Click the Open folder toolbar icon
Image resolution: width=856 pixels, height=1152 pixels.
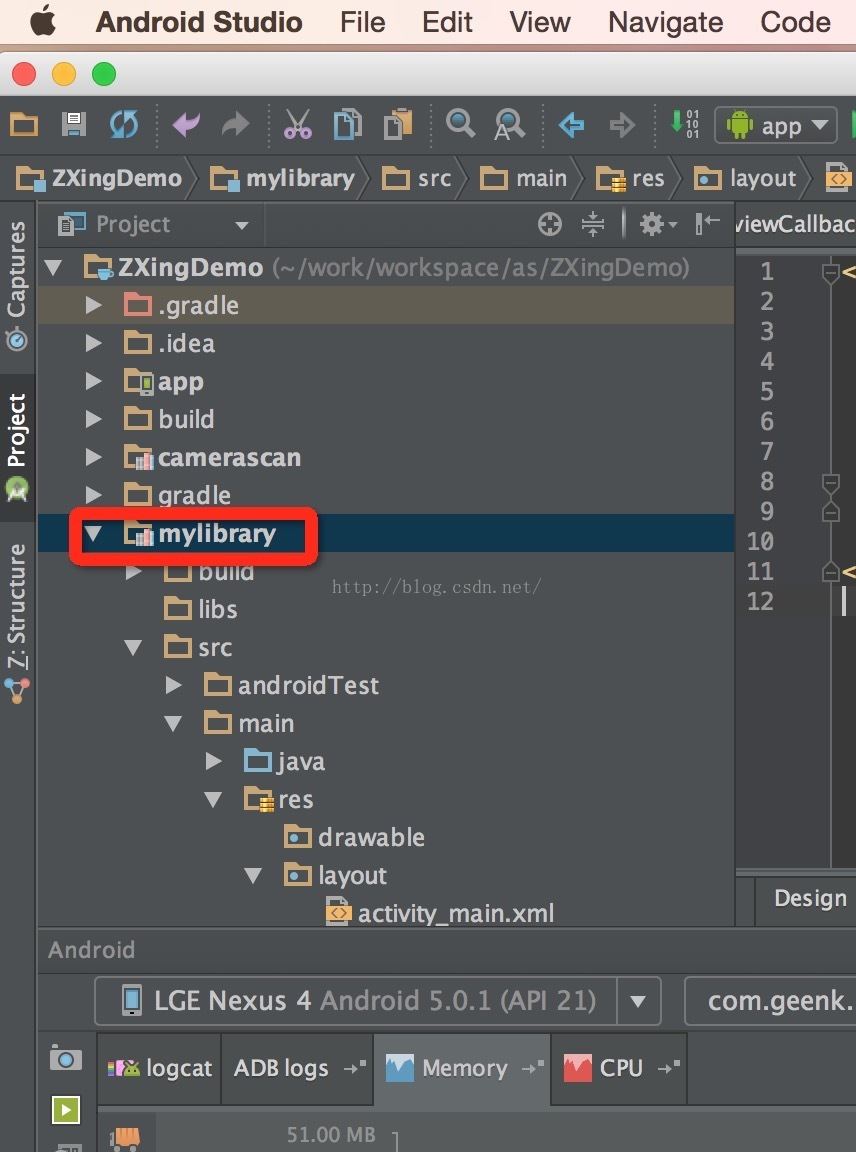(x=24, y=124)
